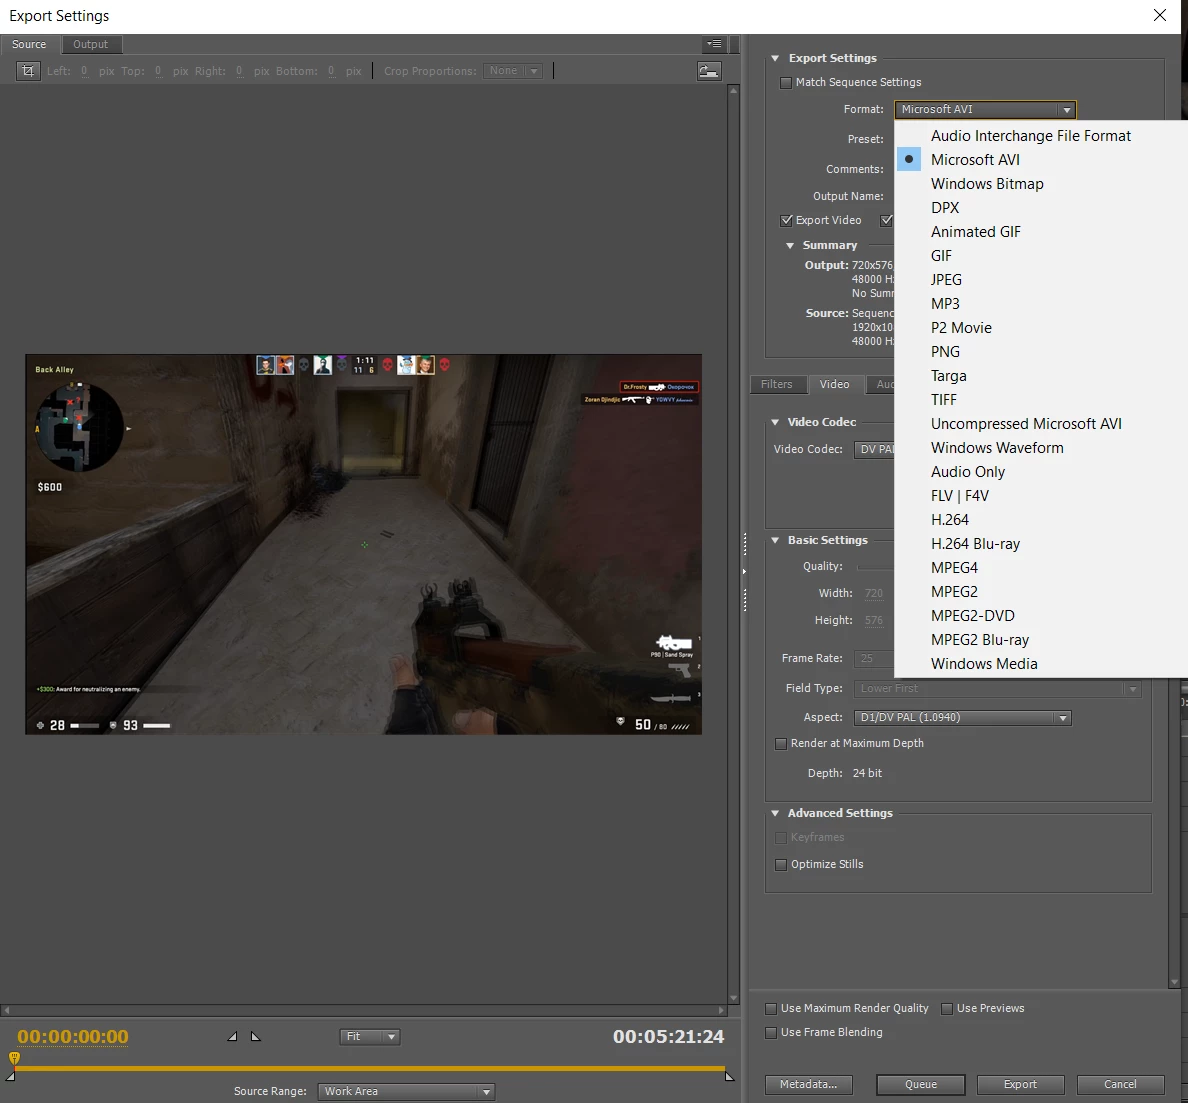Switch to the Output tab
This screenshot has width=1188, height=1103.
90,44
